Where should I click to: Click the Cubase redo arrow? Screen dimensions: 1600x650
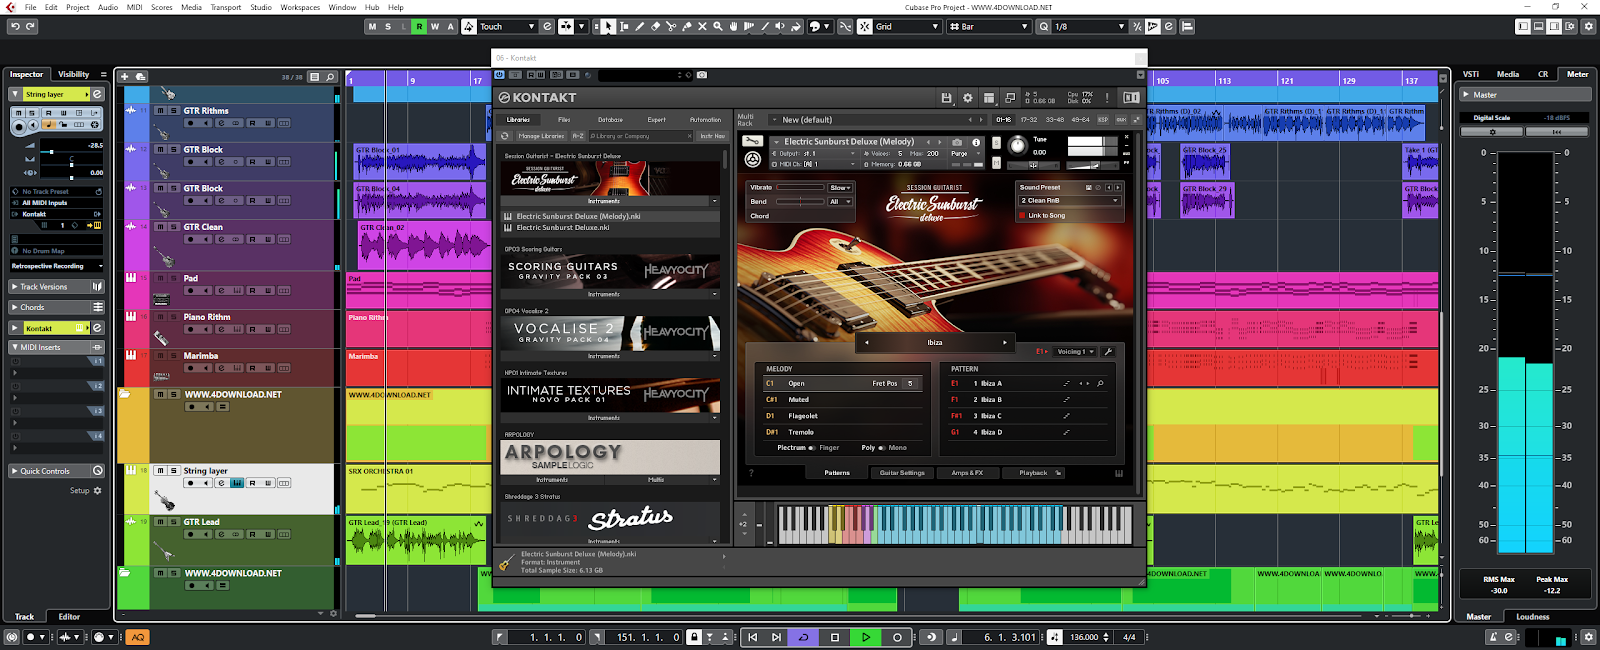(x=31, y=26)
